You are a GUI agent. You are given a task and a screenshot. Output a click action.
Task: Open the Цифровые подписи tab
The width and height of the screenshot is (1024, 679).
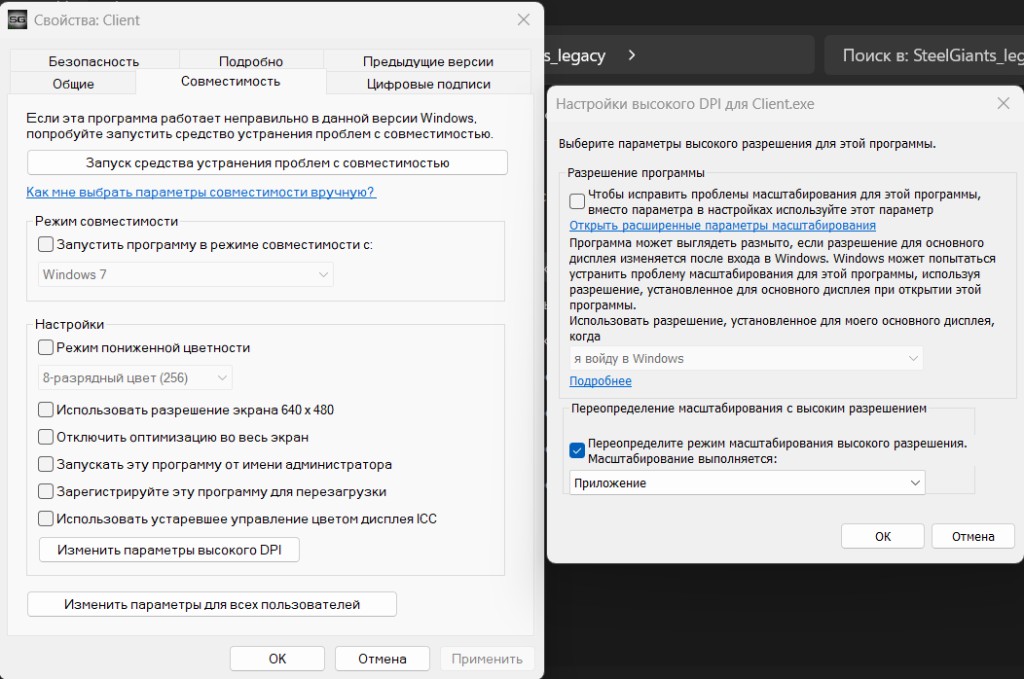[427, 83]
